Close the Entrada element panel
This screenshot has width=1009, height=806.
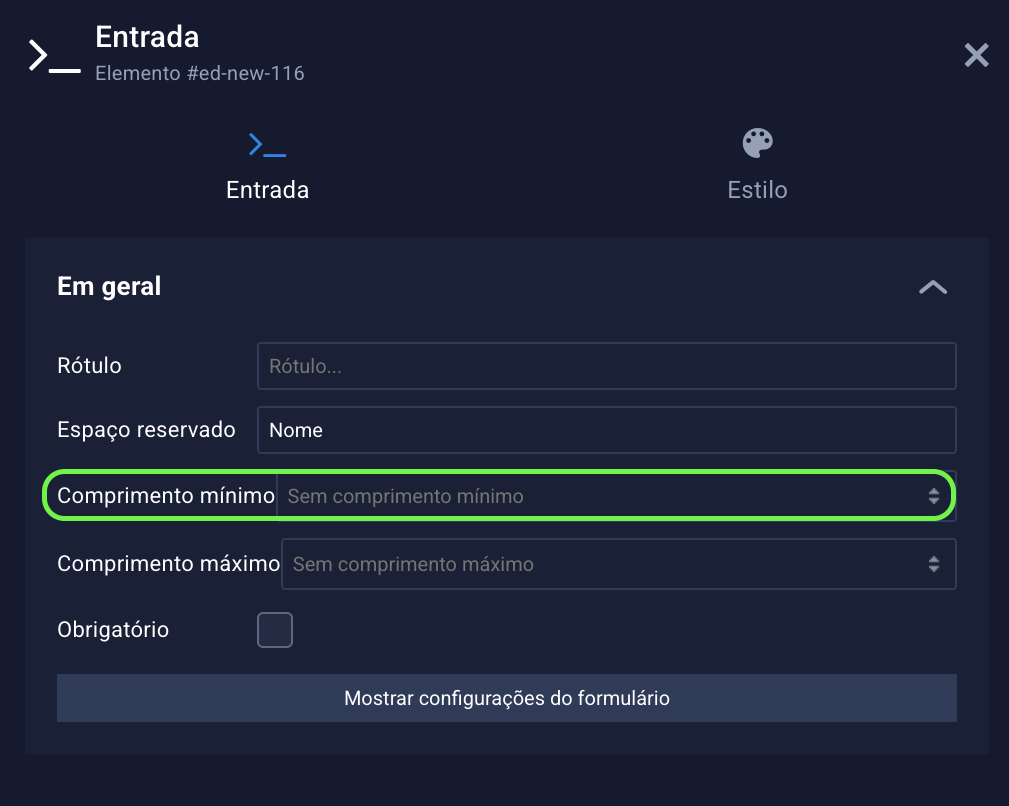point(976,55)
